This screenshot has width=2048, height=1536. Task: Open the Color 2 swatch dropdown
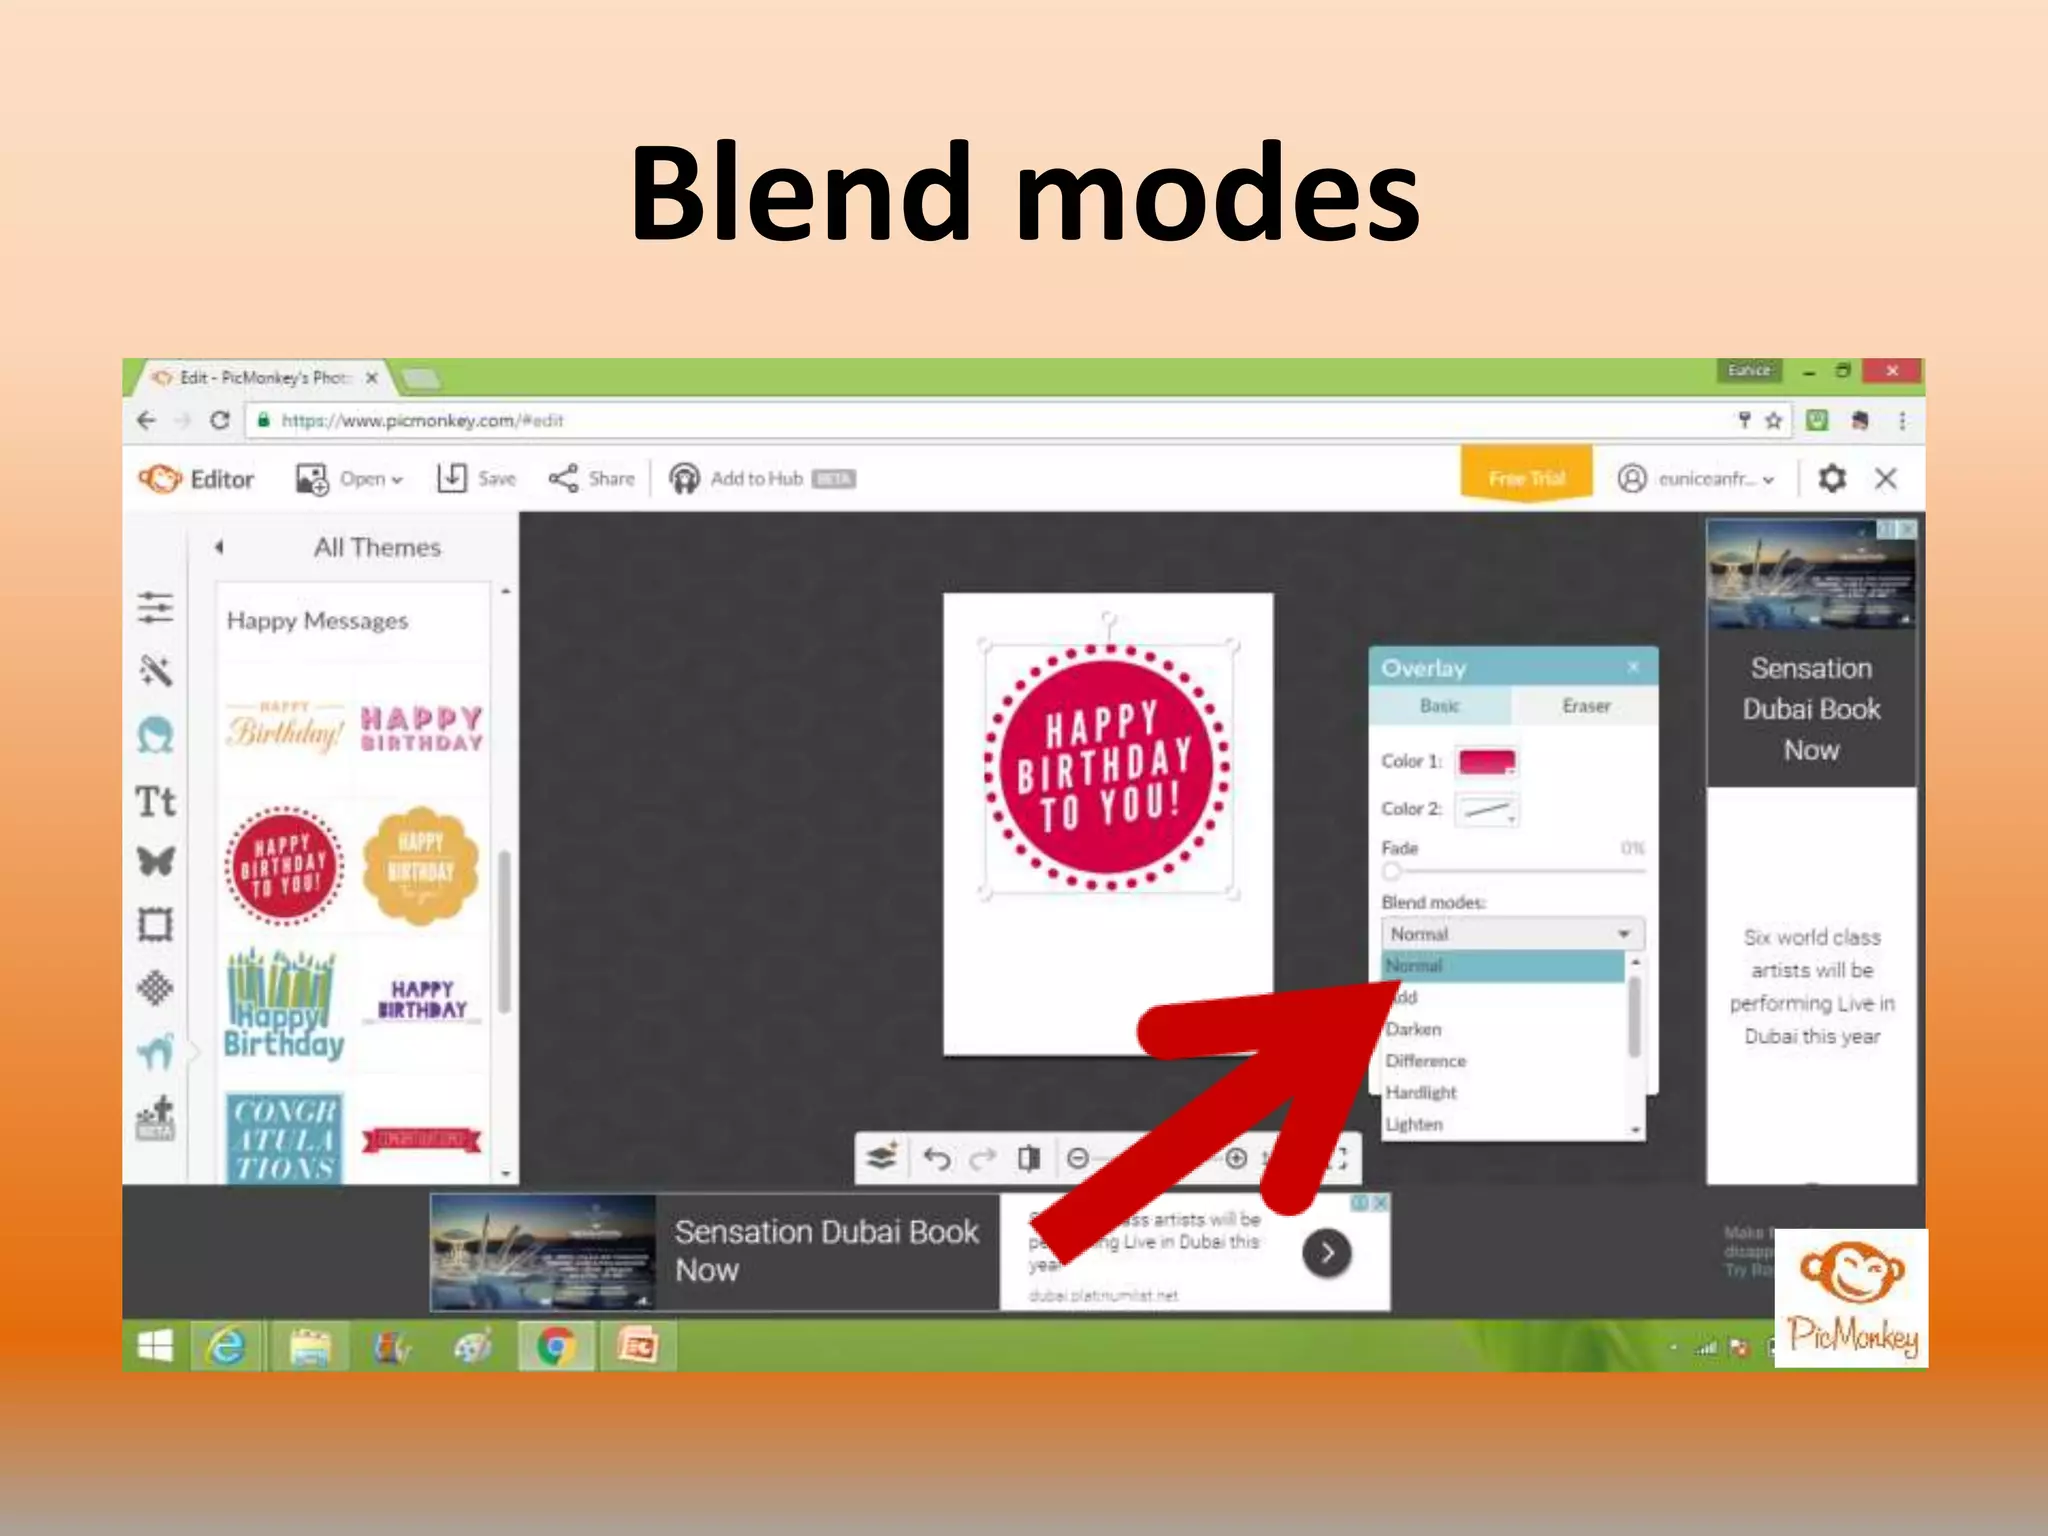coord(1487,809)
